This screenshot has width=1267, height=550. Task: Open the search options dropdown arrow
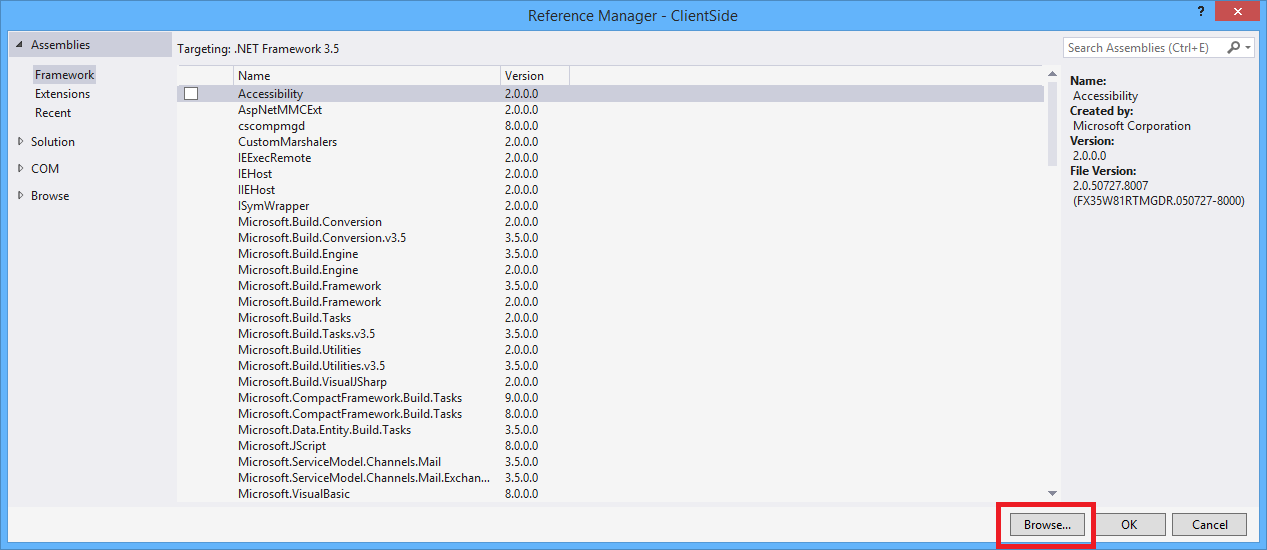coord(1248,48)
